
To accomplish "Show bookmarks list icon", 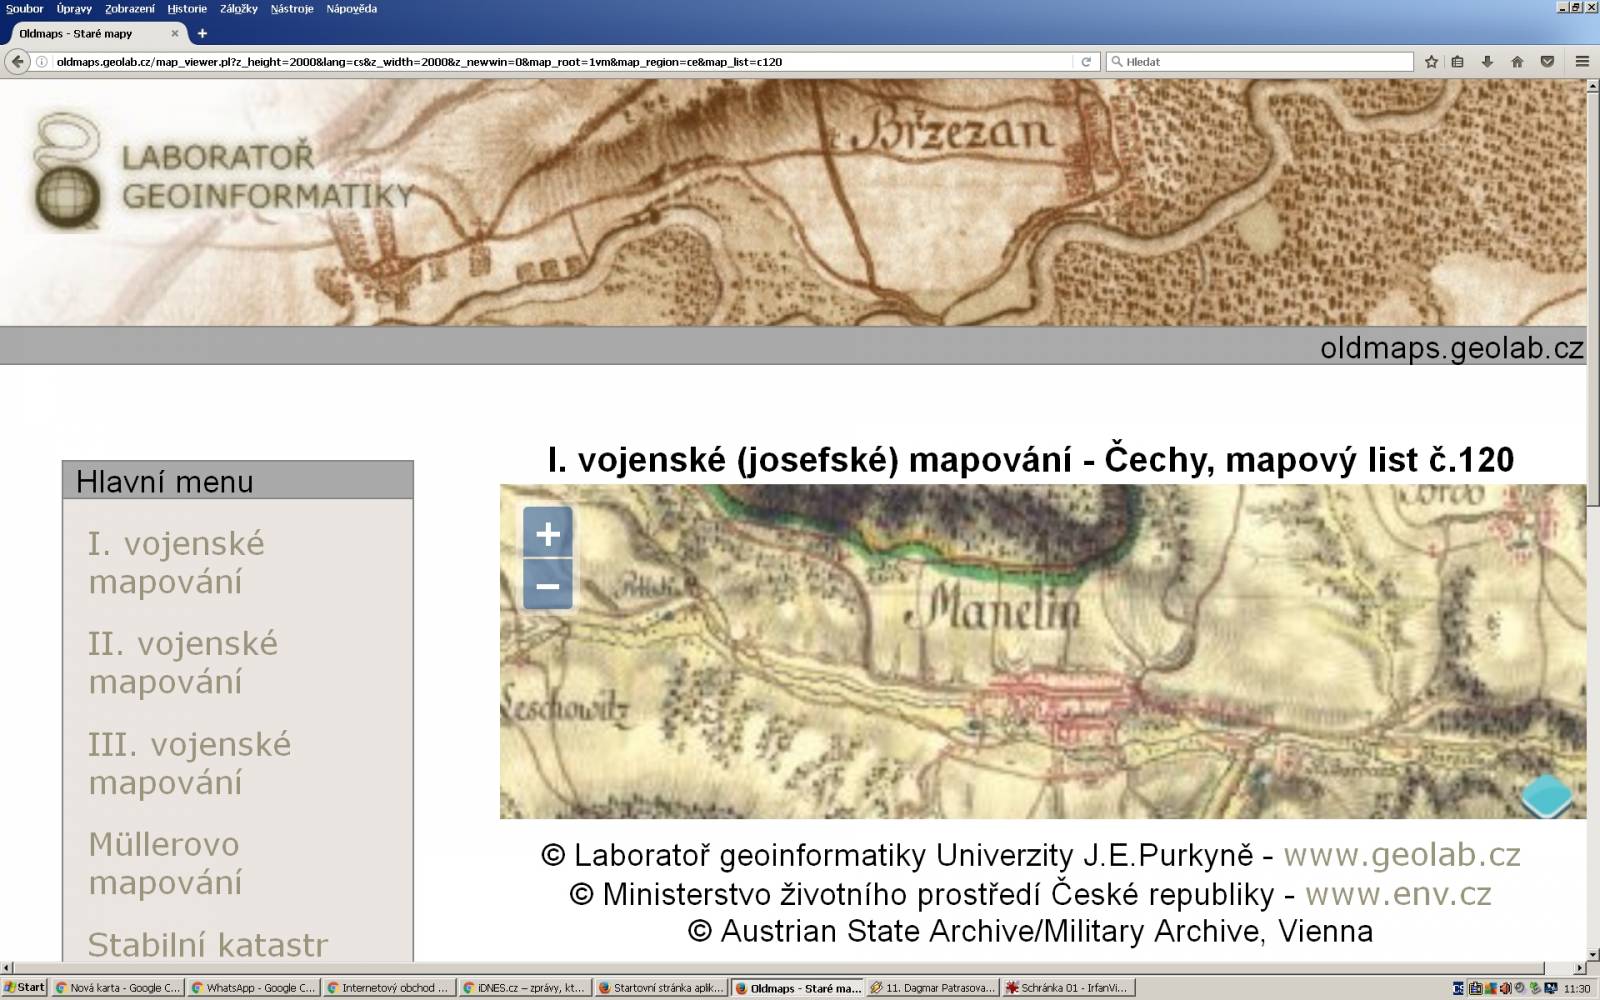I will (1458, 62).
